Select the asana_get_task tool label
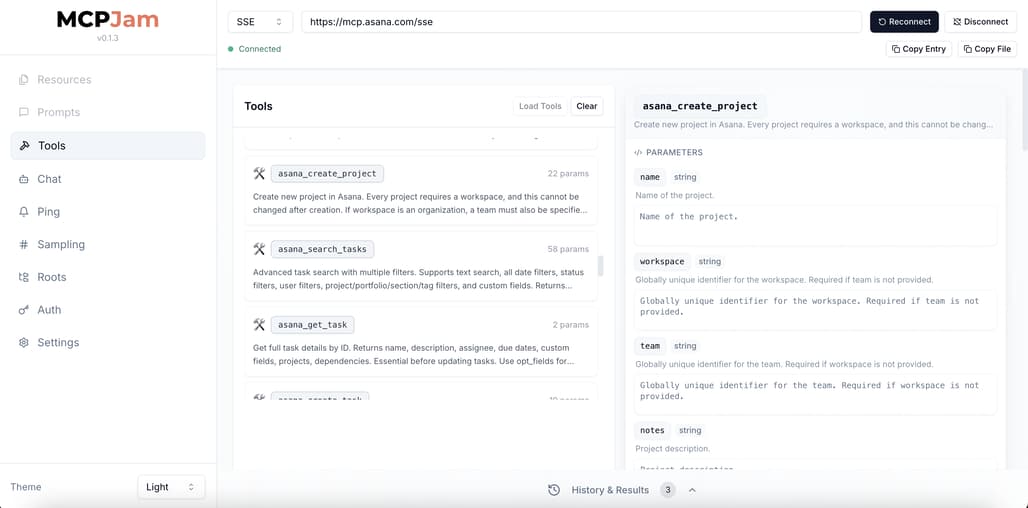This screenshot has height=508, width=1028. tap(313, 324)
